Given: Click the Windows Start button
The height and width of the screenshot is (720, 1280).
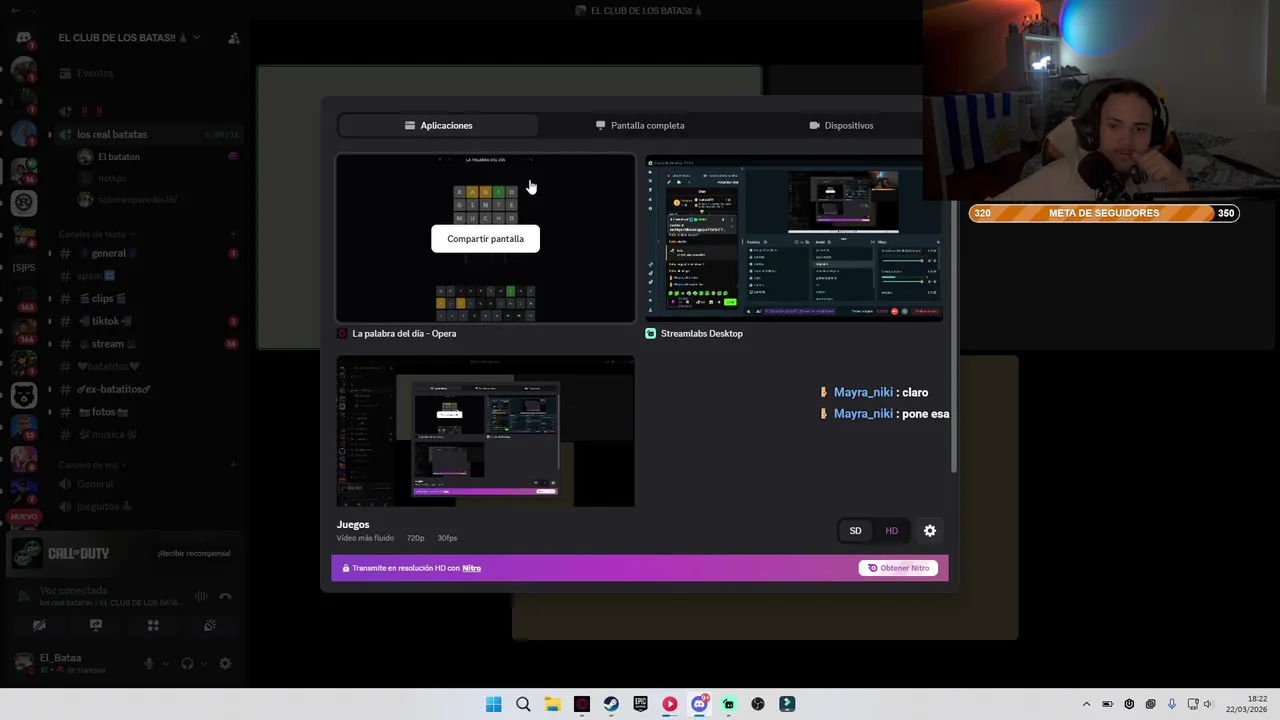Looking at the screenshot, I should [x=493, y=704].
